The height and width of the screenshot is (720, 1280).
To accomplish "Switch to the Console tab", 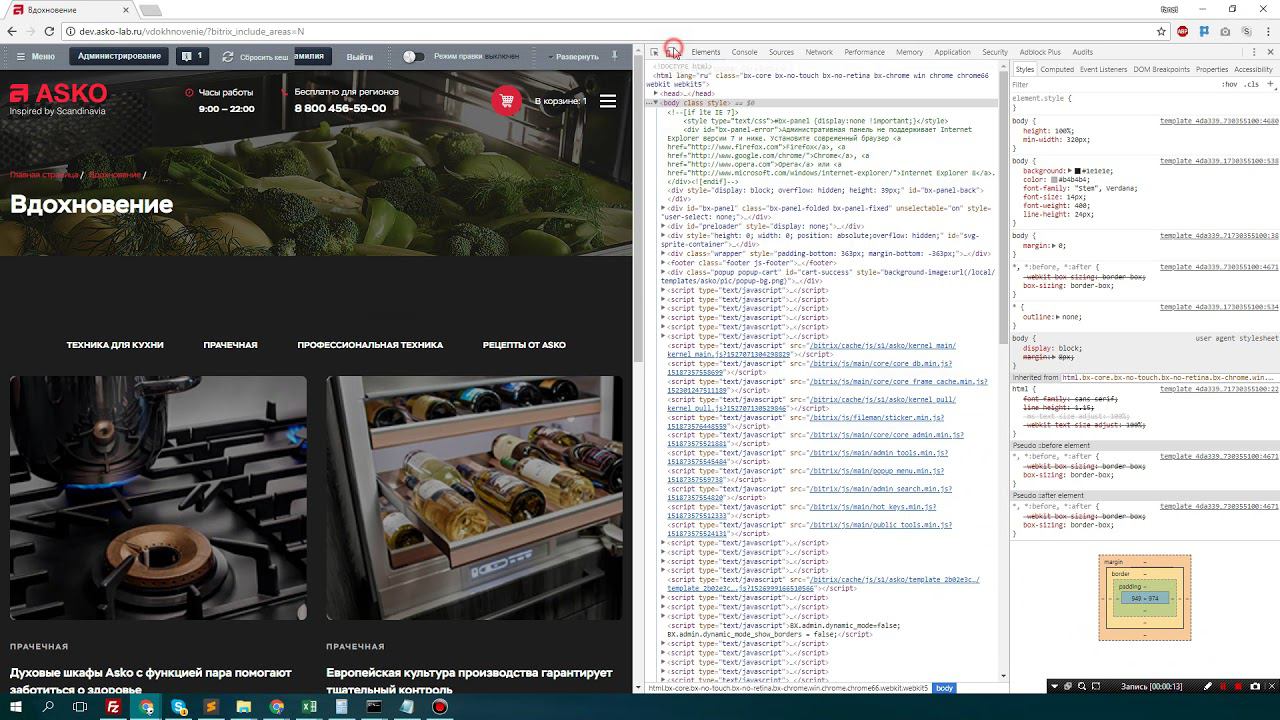I will pos(744,52).
